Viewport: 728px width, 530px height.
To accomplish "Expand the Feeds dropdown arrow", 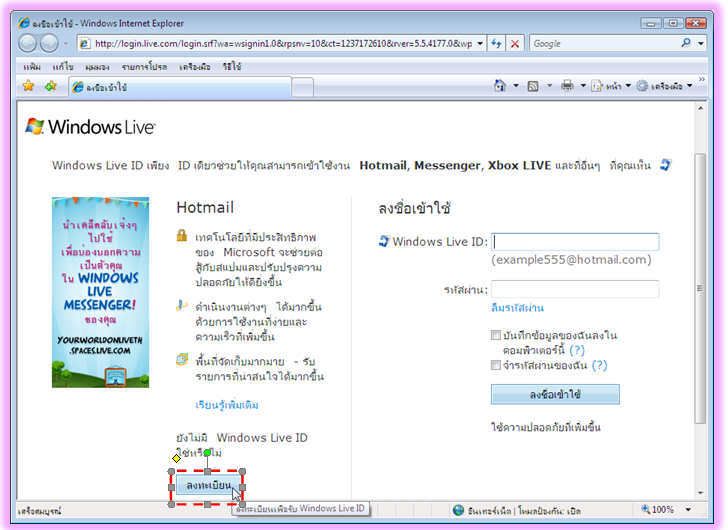I will 549,86.
